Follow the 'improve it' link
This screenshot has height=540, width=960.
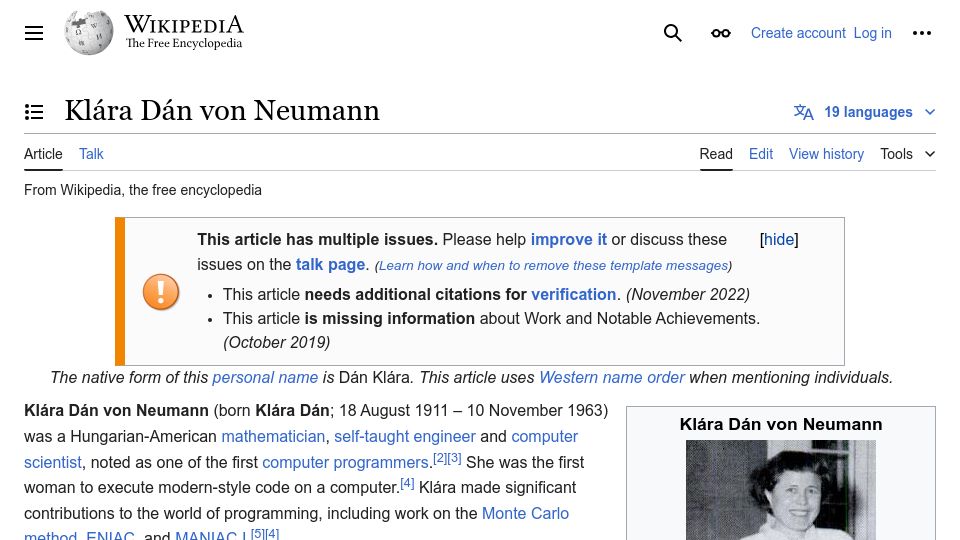(568, 239)
